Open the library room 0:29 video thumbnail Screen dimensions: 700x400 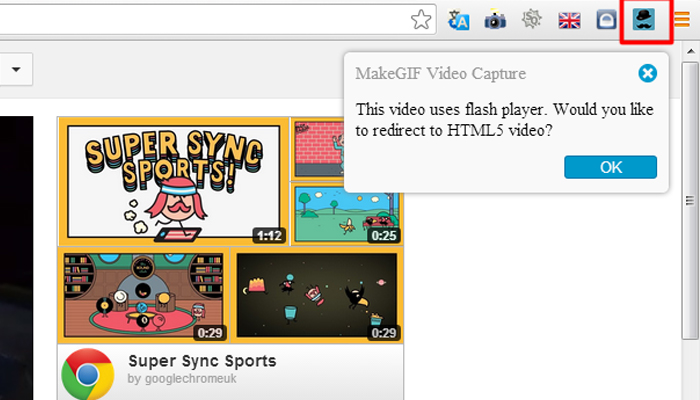point(143,295)
